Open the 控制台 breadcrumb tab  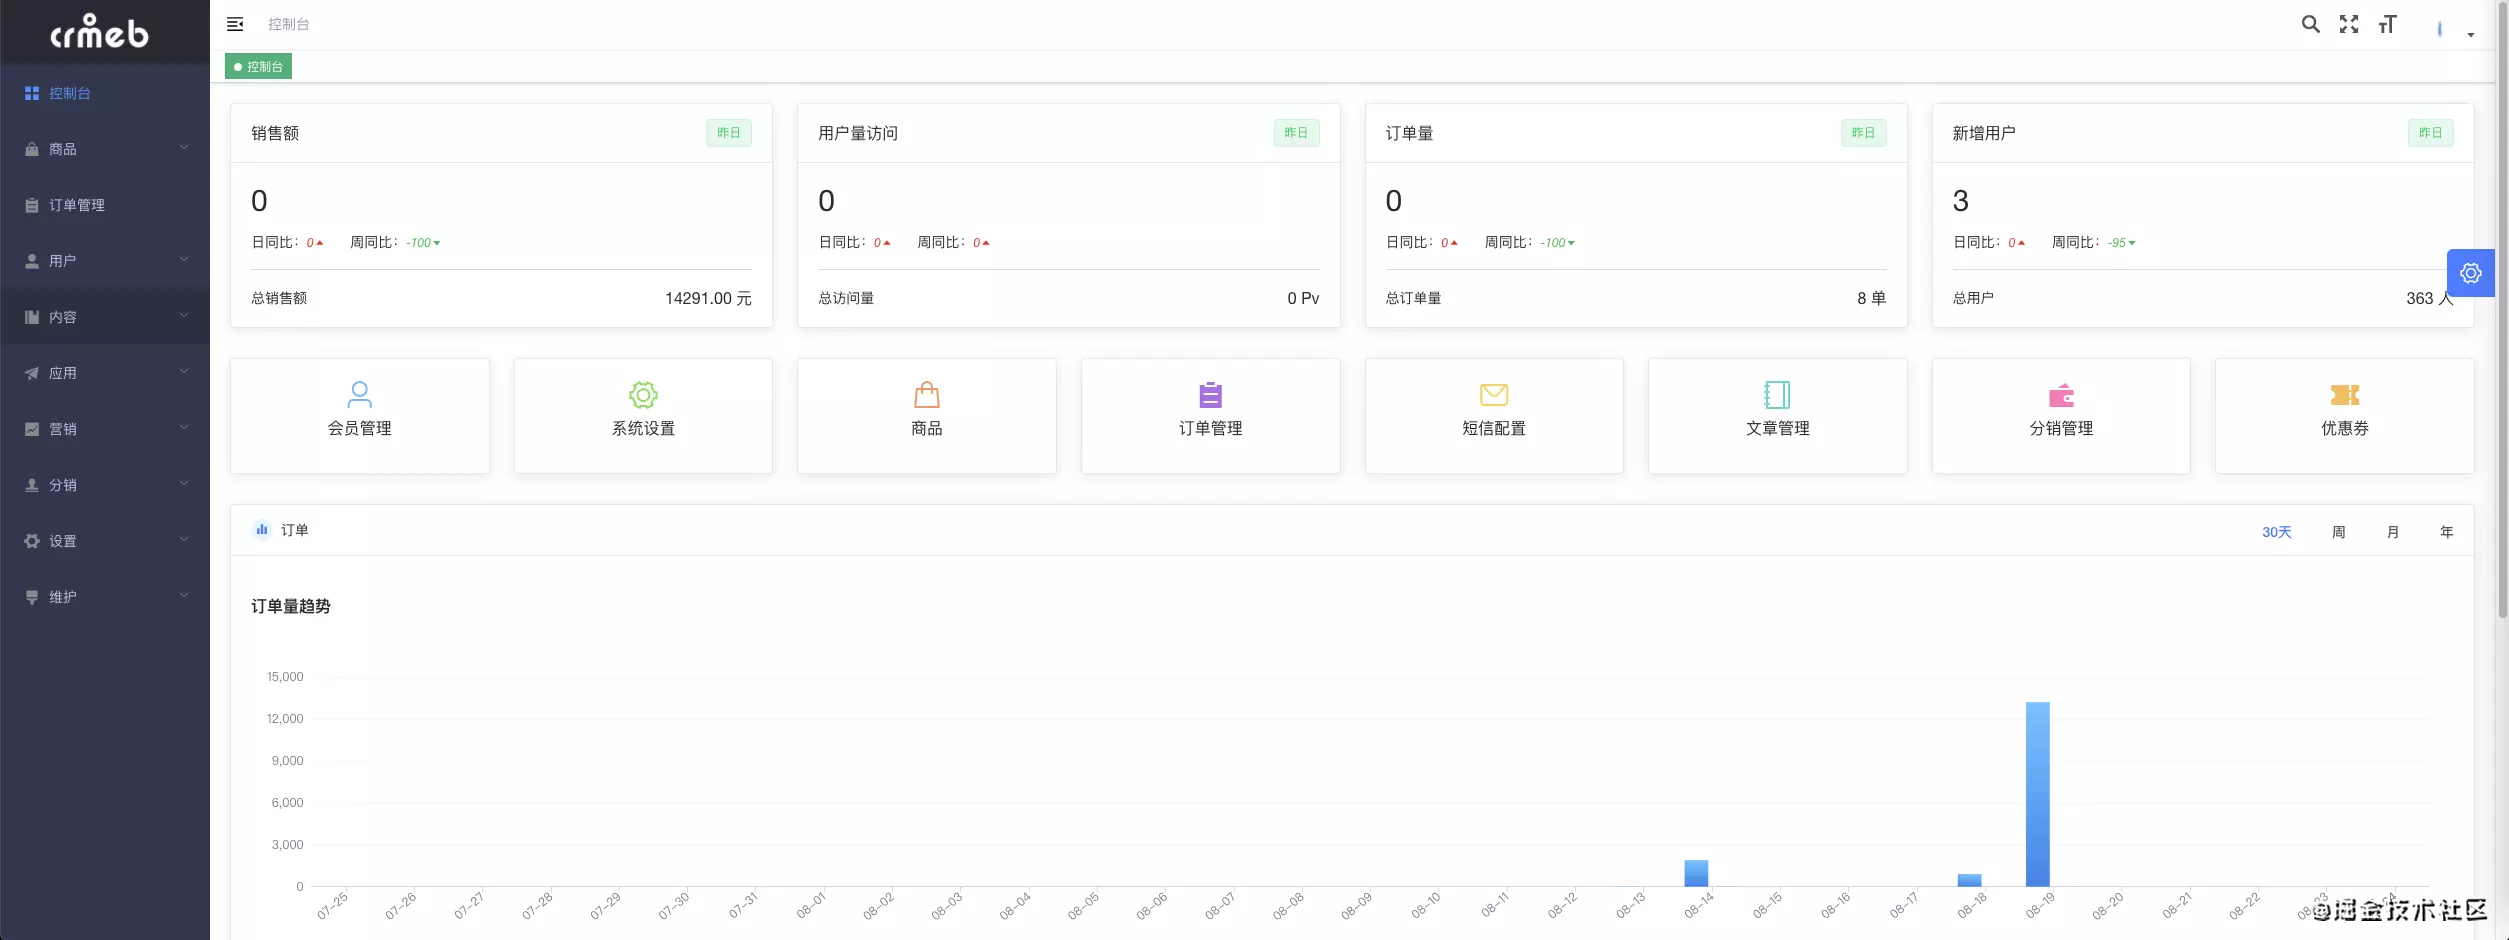(x=258, y=66)
